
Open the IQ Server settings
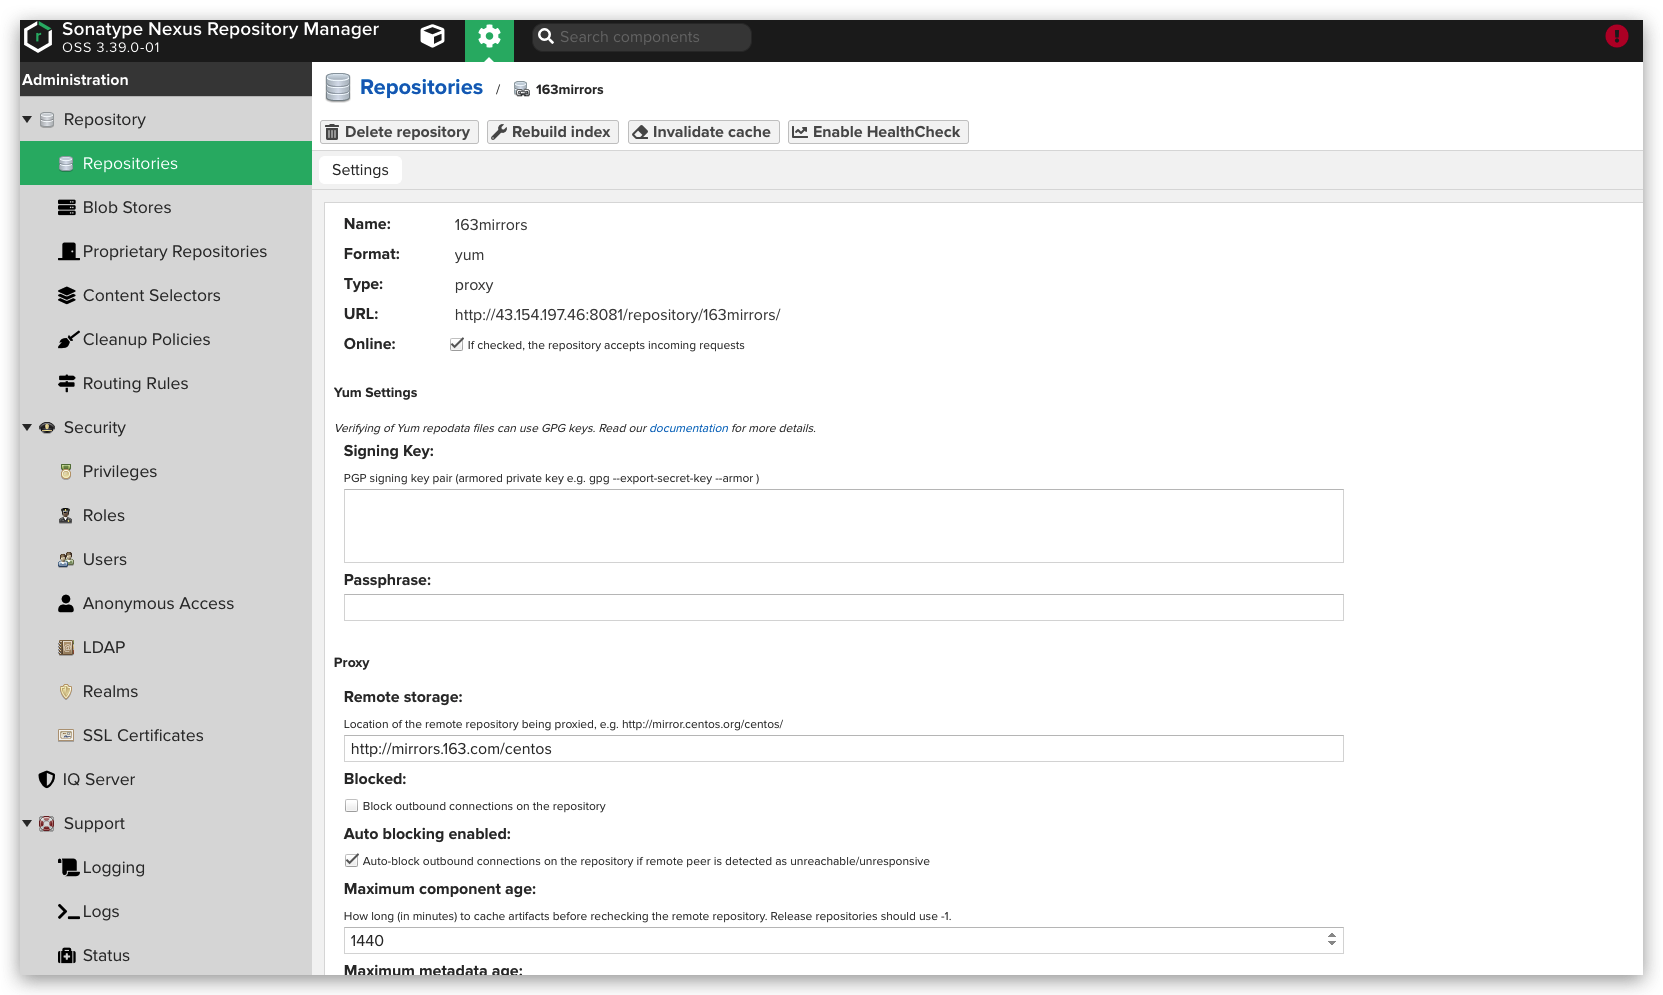click(x=98, y=779)
